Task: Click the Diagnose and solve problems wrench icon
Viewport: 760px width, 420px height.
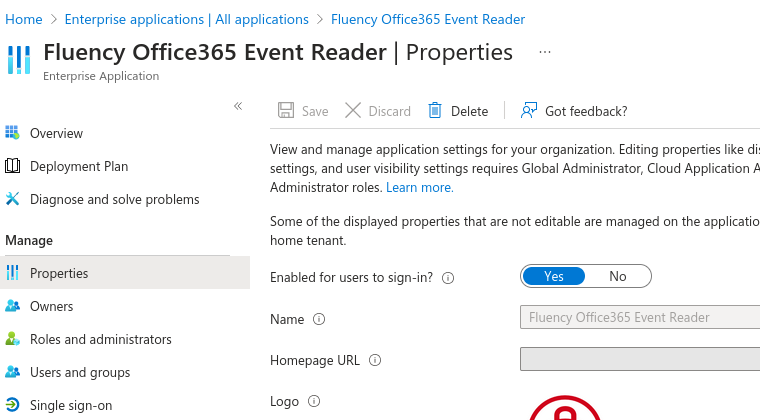Action: tap(12, 199)
